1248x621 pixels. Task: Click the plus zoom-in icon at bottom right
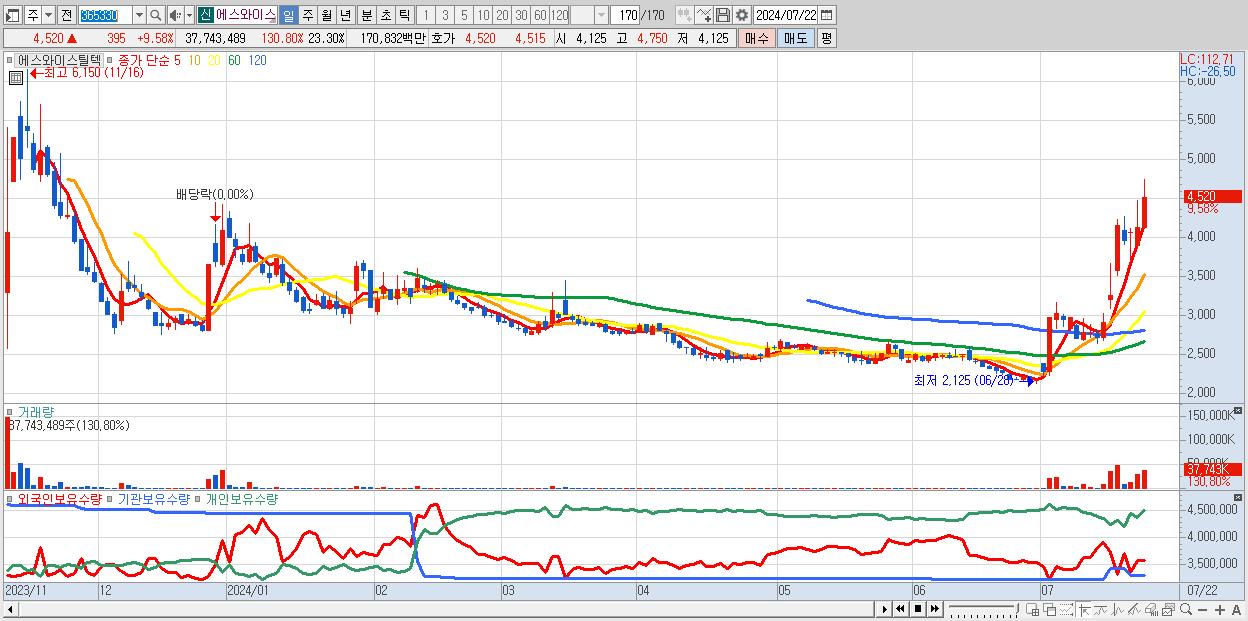1220,608
